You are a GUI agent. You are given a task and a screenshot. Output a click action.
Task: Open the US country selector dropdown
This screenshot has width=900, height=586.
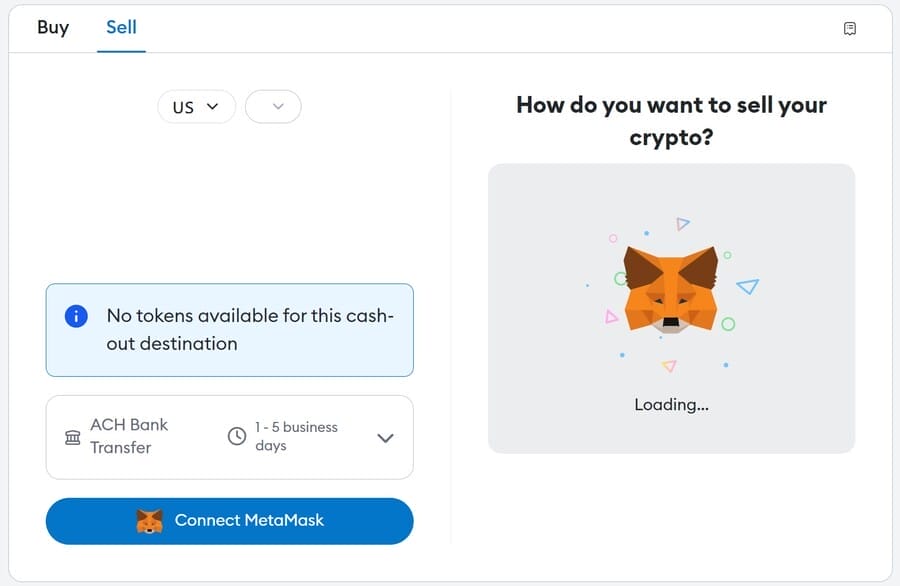tap(196, 106)
